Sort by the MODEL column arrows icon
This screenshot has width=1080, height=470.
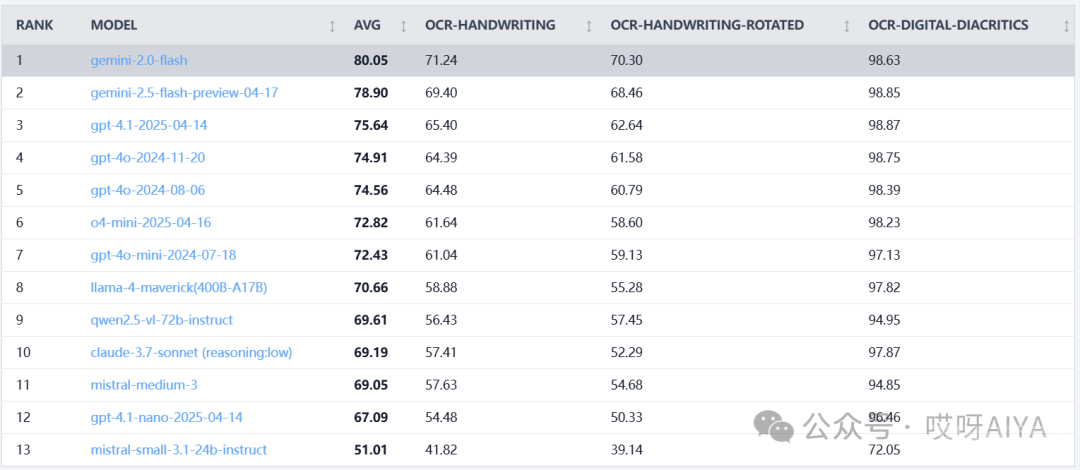[332, 25]
